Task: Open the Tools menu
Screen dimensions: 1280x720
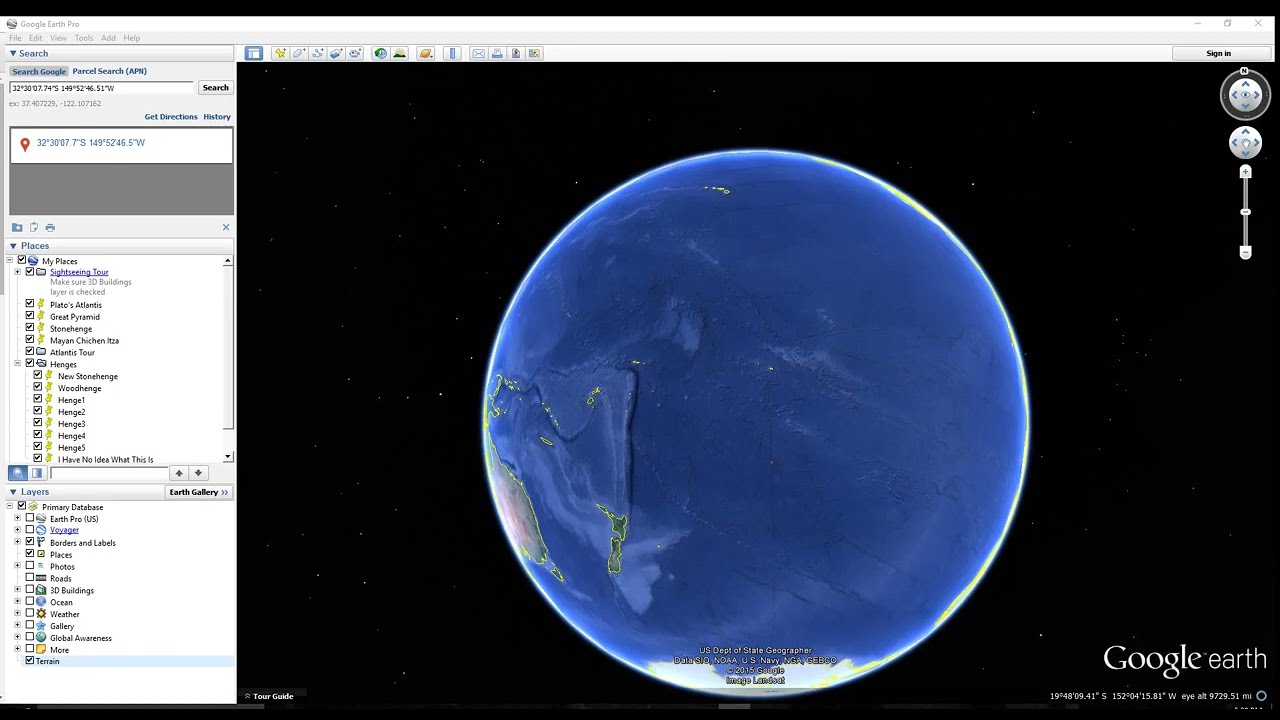Action: click(x=84, y=38)
